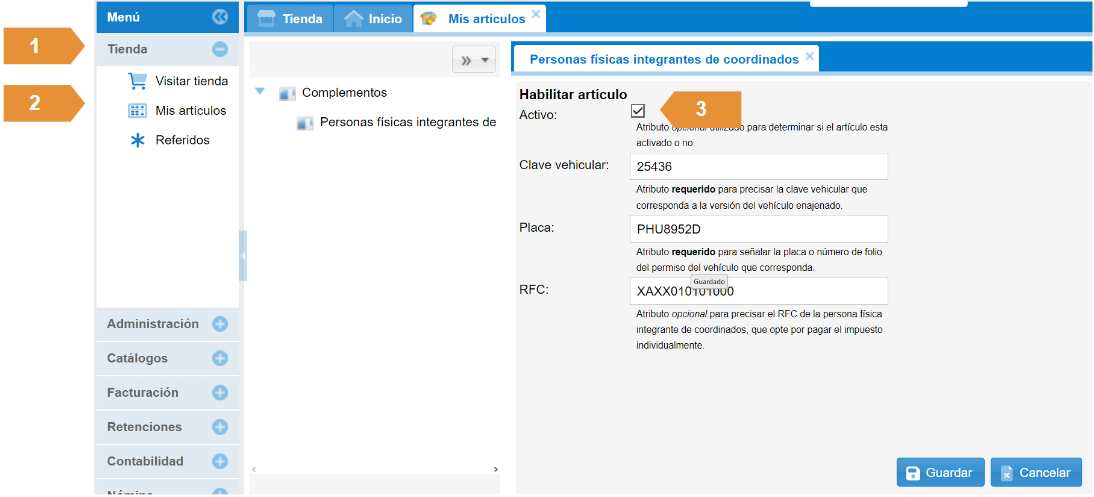Click the Visitar tienda shopping cart icon

(x=138, y=81)
